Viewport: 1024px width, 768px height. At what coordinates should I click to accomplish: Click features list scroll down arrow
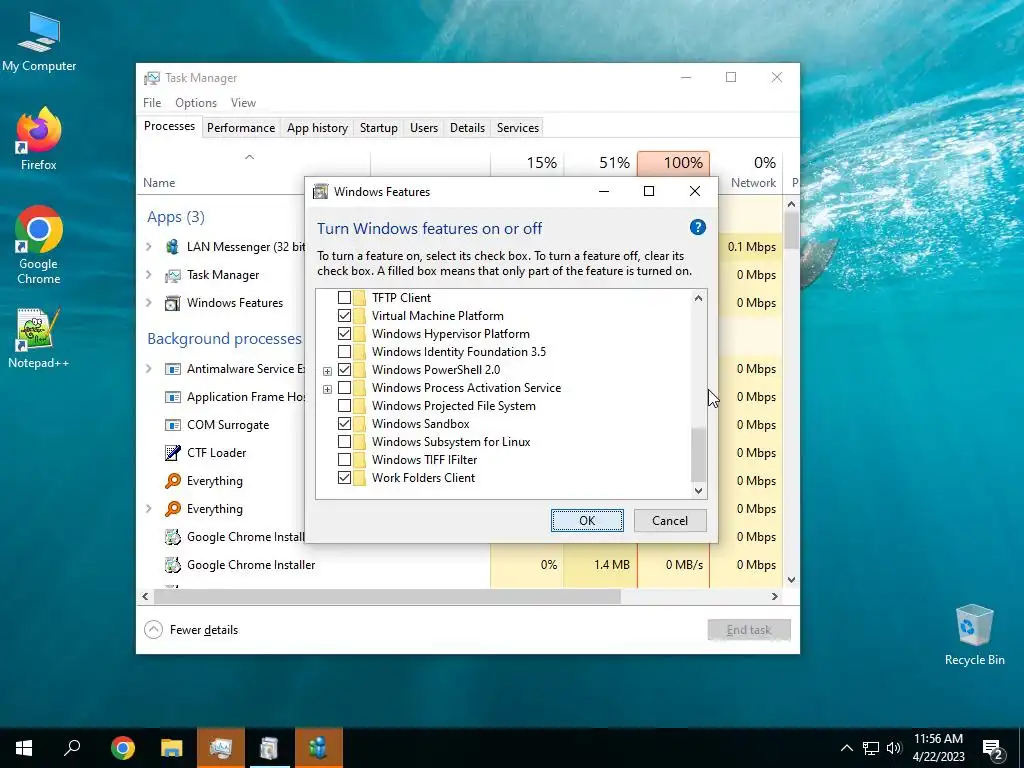coord(698,490)
